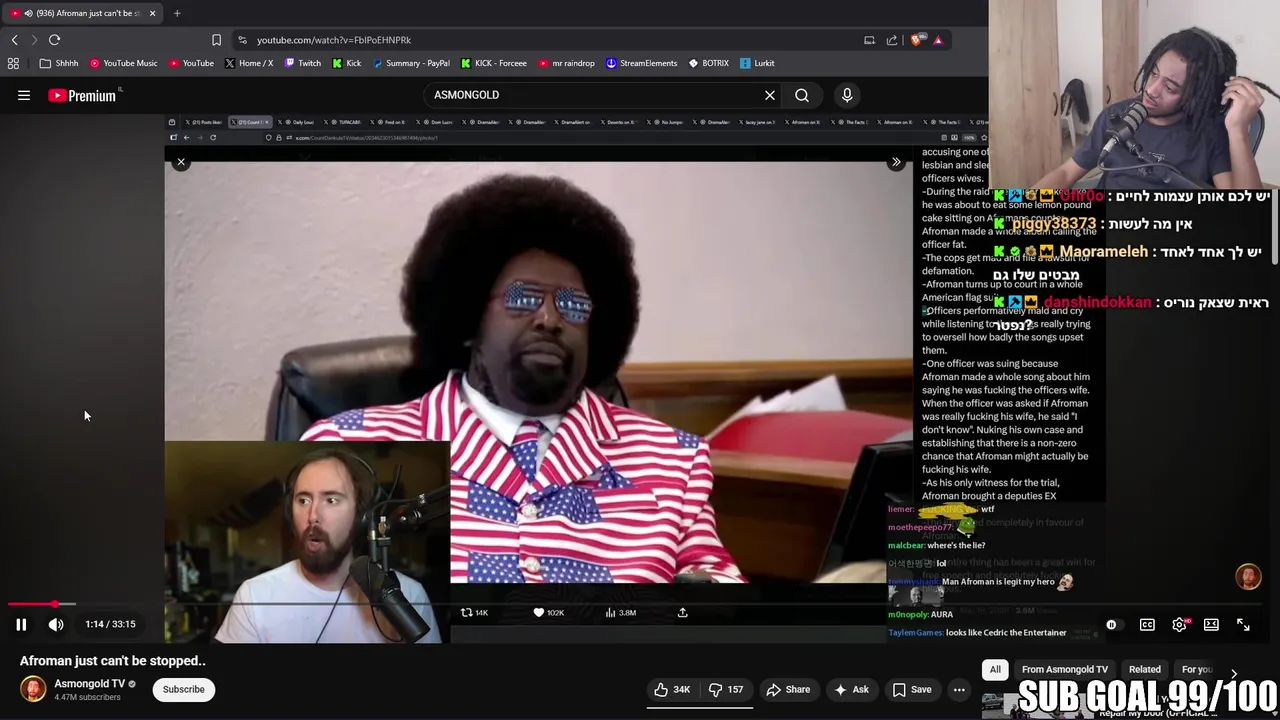Mute the video with the speaker icon
The height and width of the screenshot is (720, 1280).
(56, 624)
